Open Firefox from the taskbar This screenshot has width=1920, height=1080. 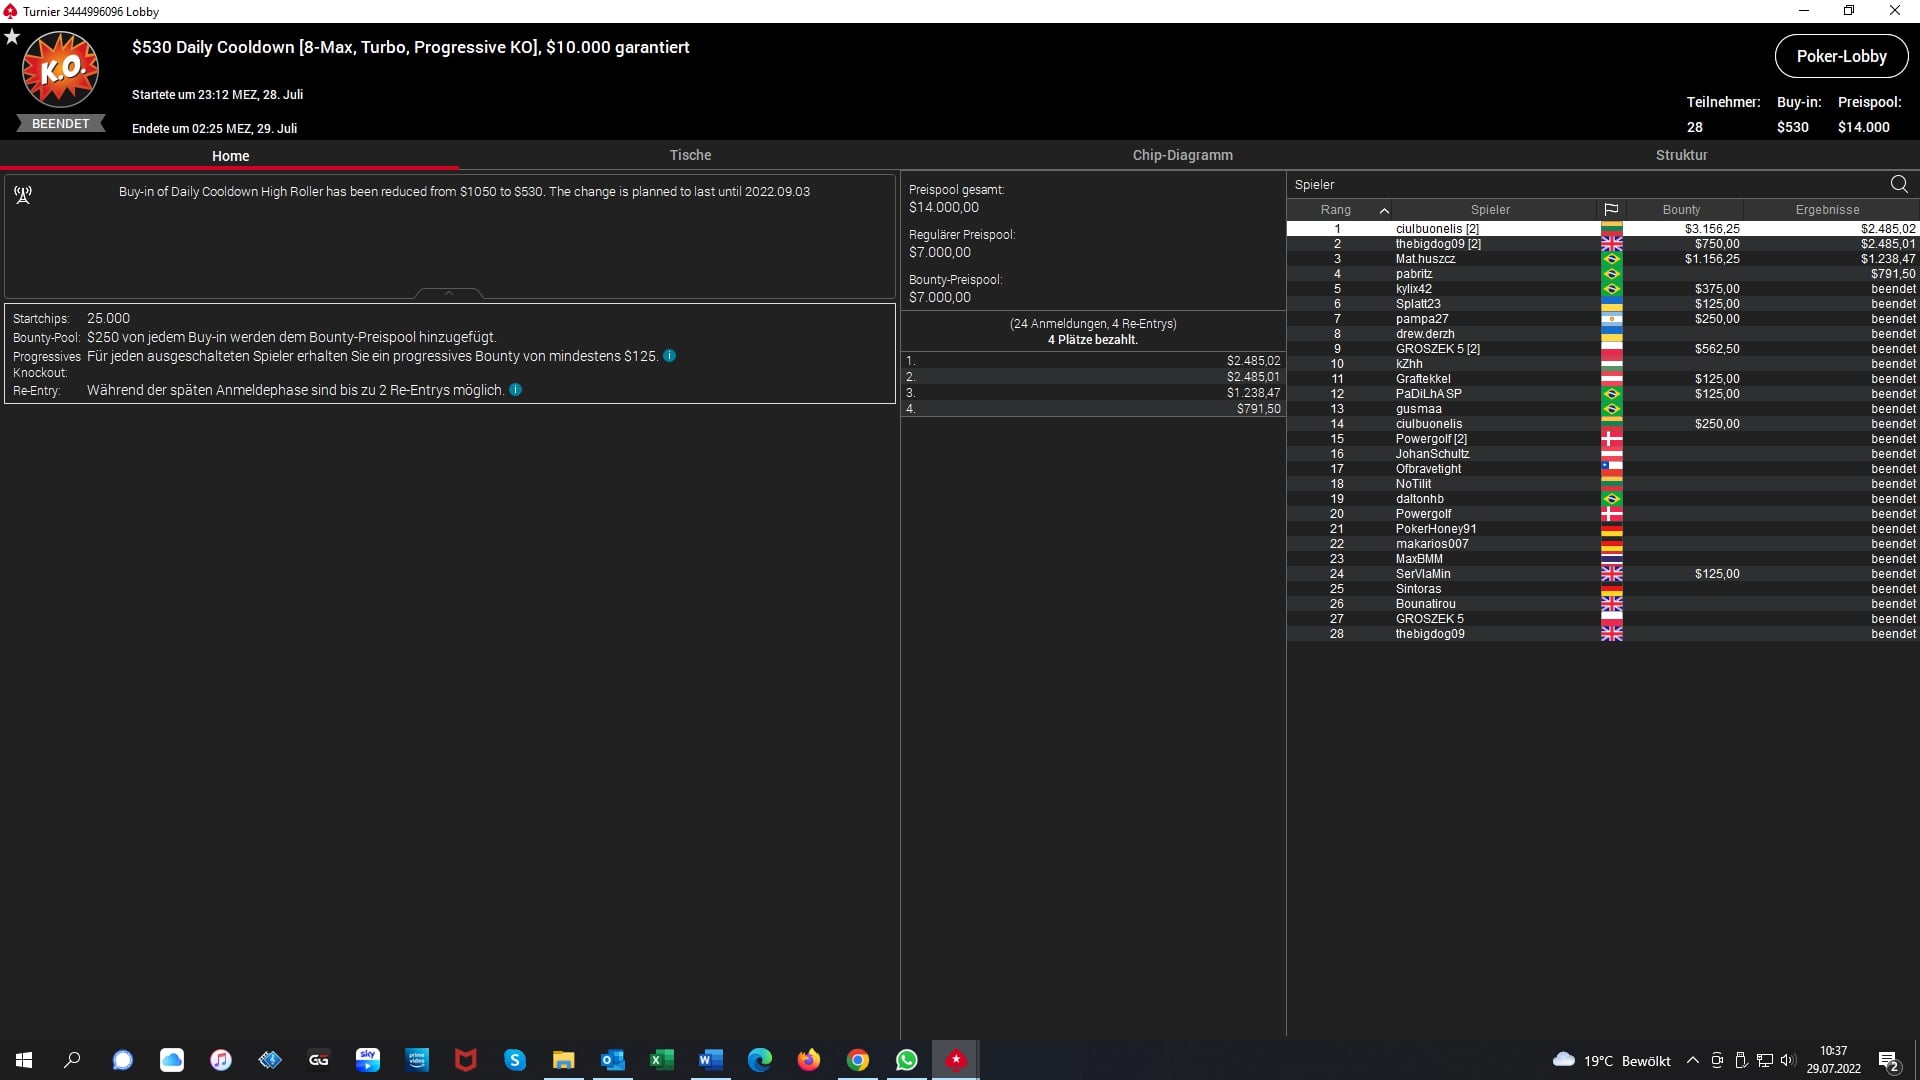click(x=808, y=1060)
